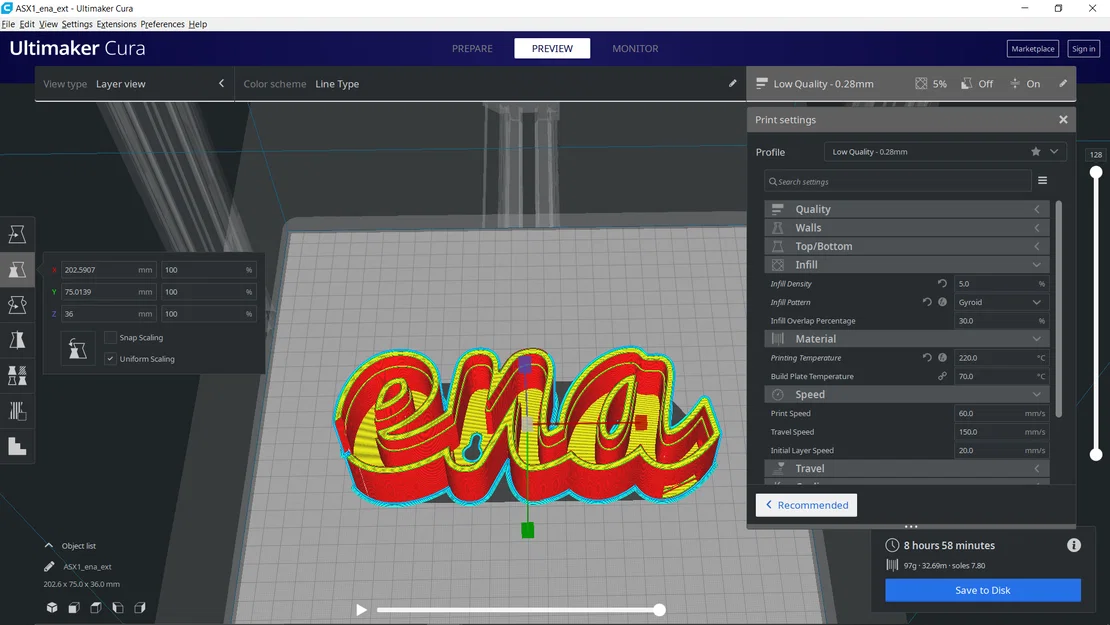Click the layer path slider handle
Image resolution: width=1110 pixels, height=625 pixels.
tap(659, 609)
